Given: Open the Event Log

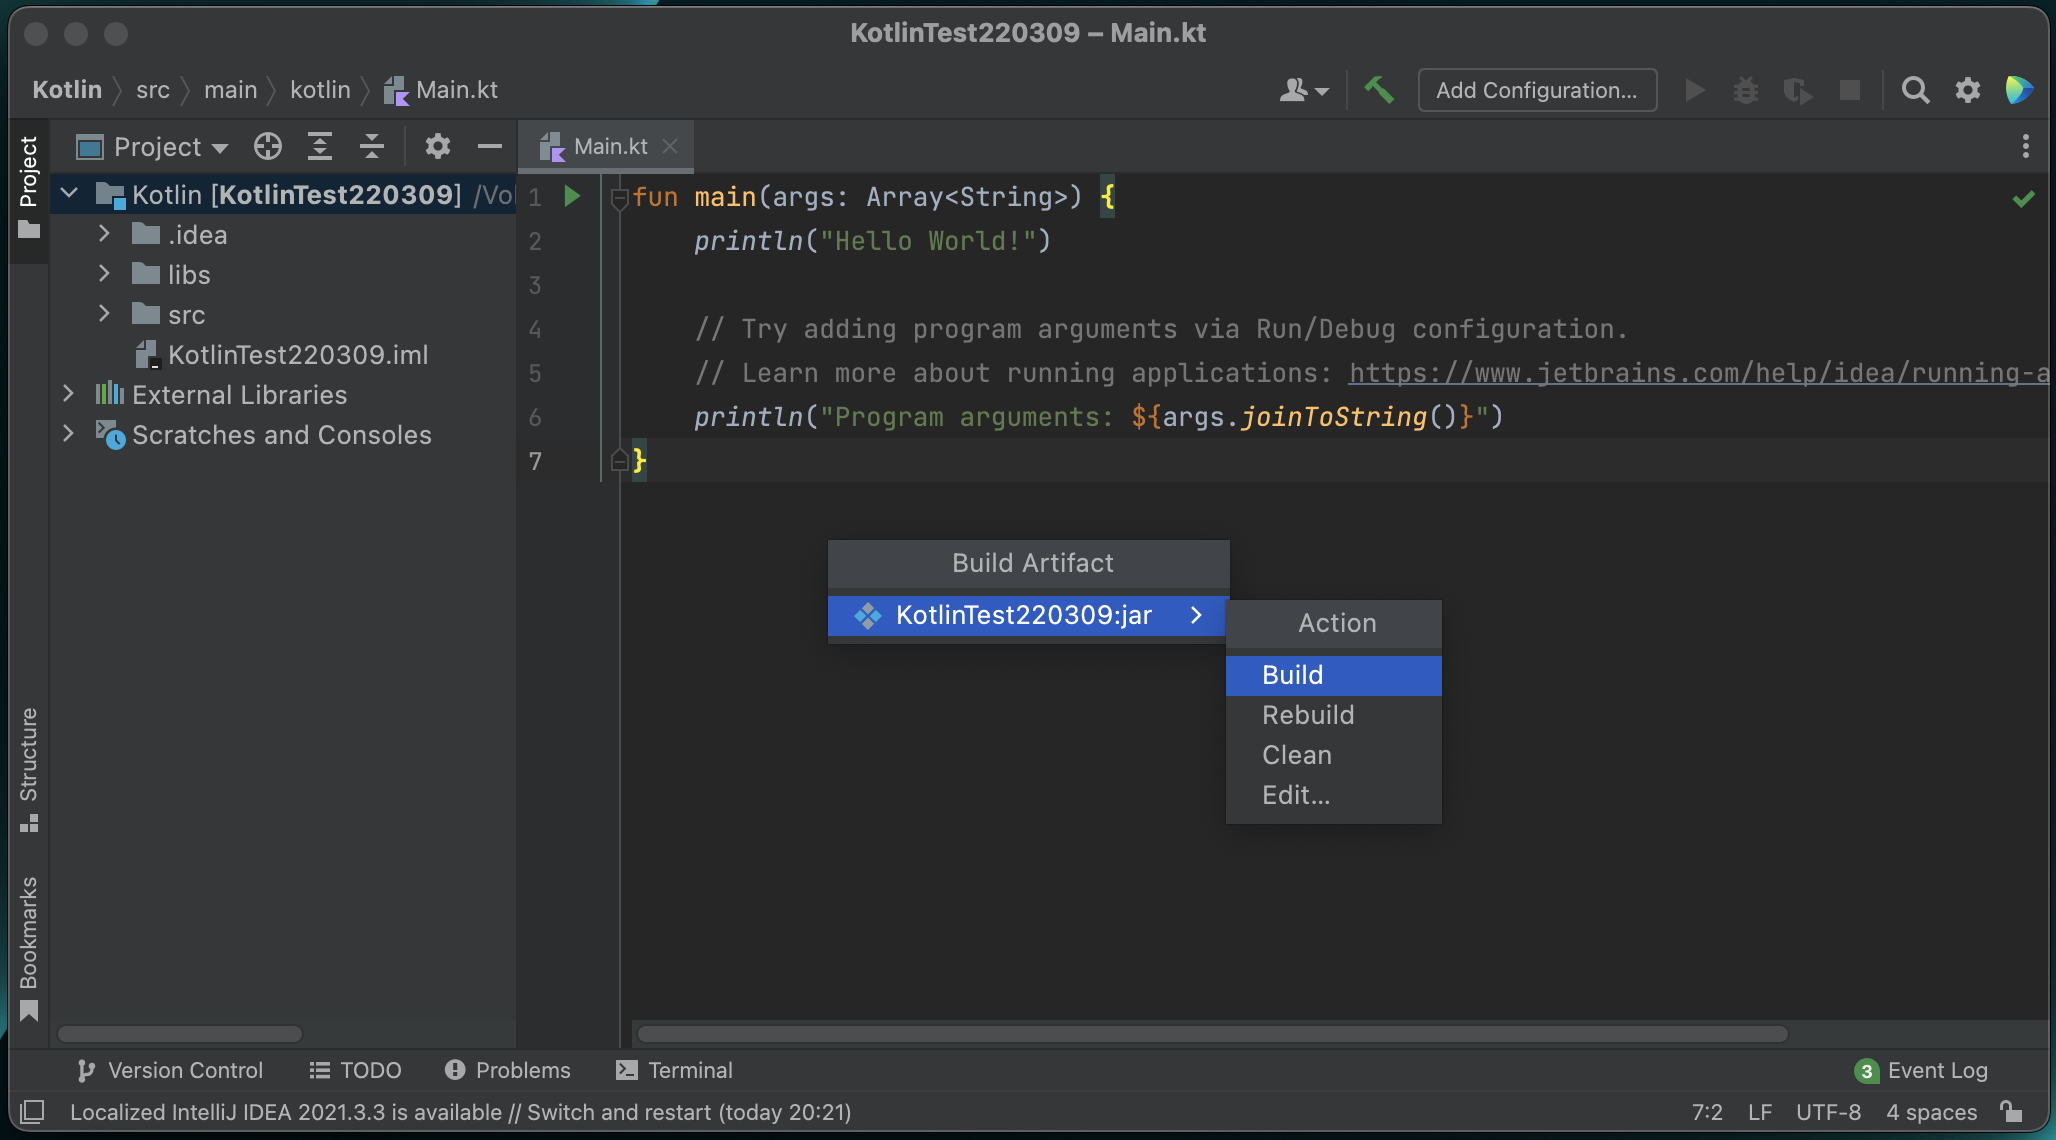Looking at the screenshot, I should point(1921,1070).
